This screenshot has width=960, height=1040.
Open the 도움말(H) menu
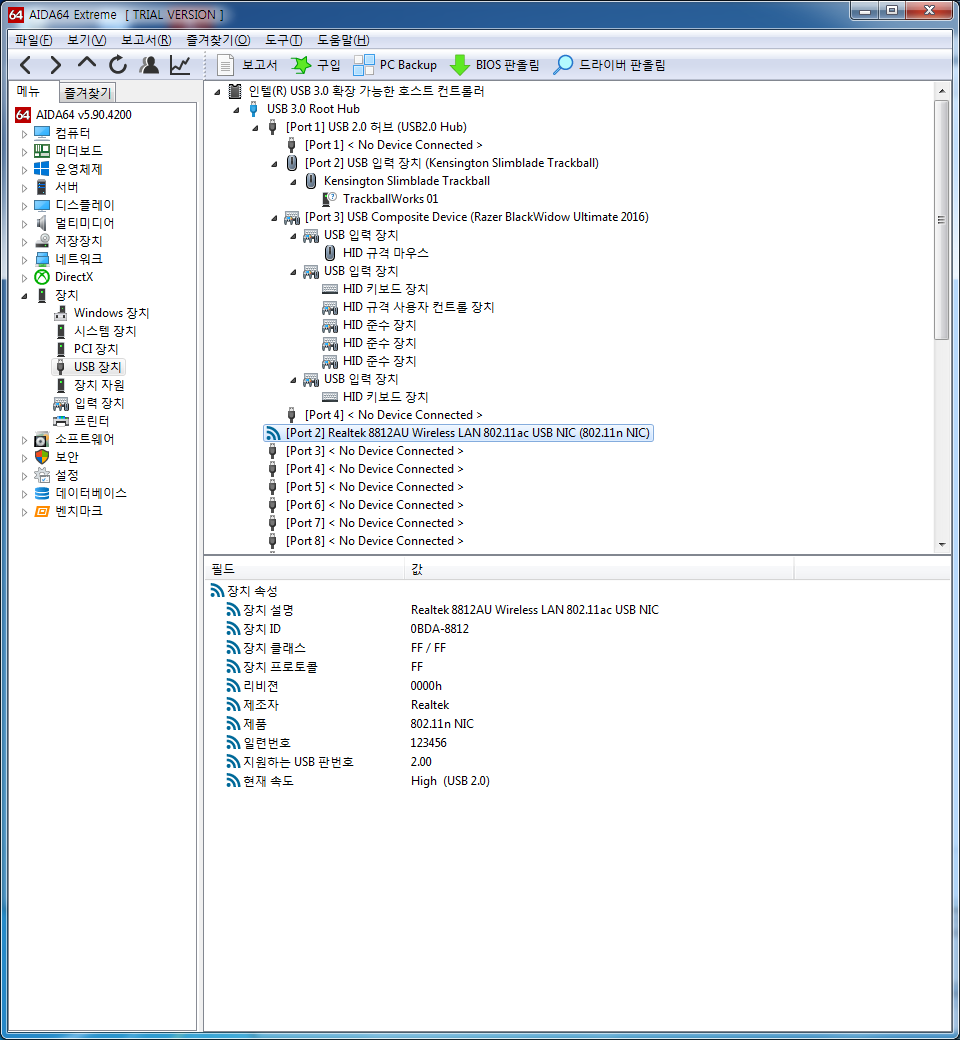coord(343,40)
